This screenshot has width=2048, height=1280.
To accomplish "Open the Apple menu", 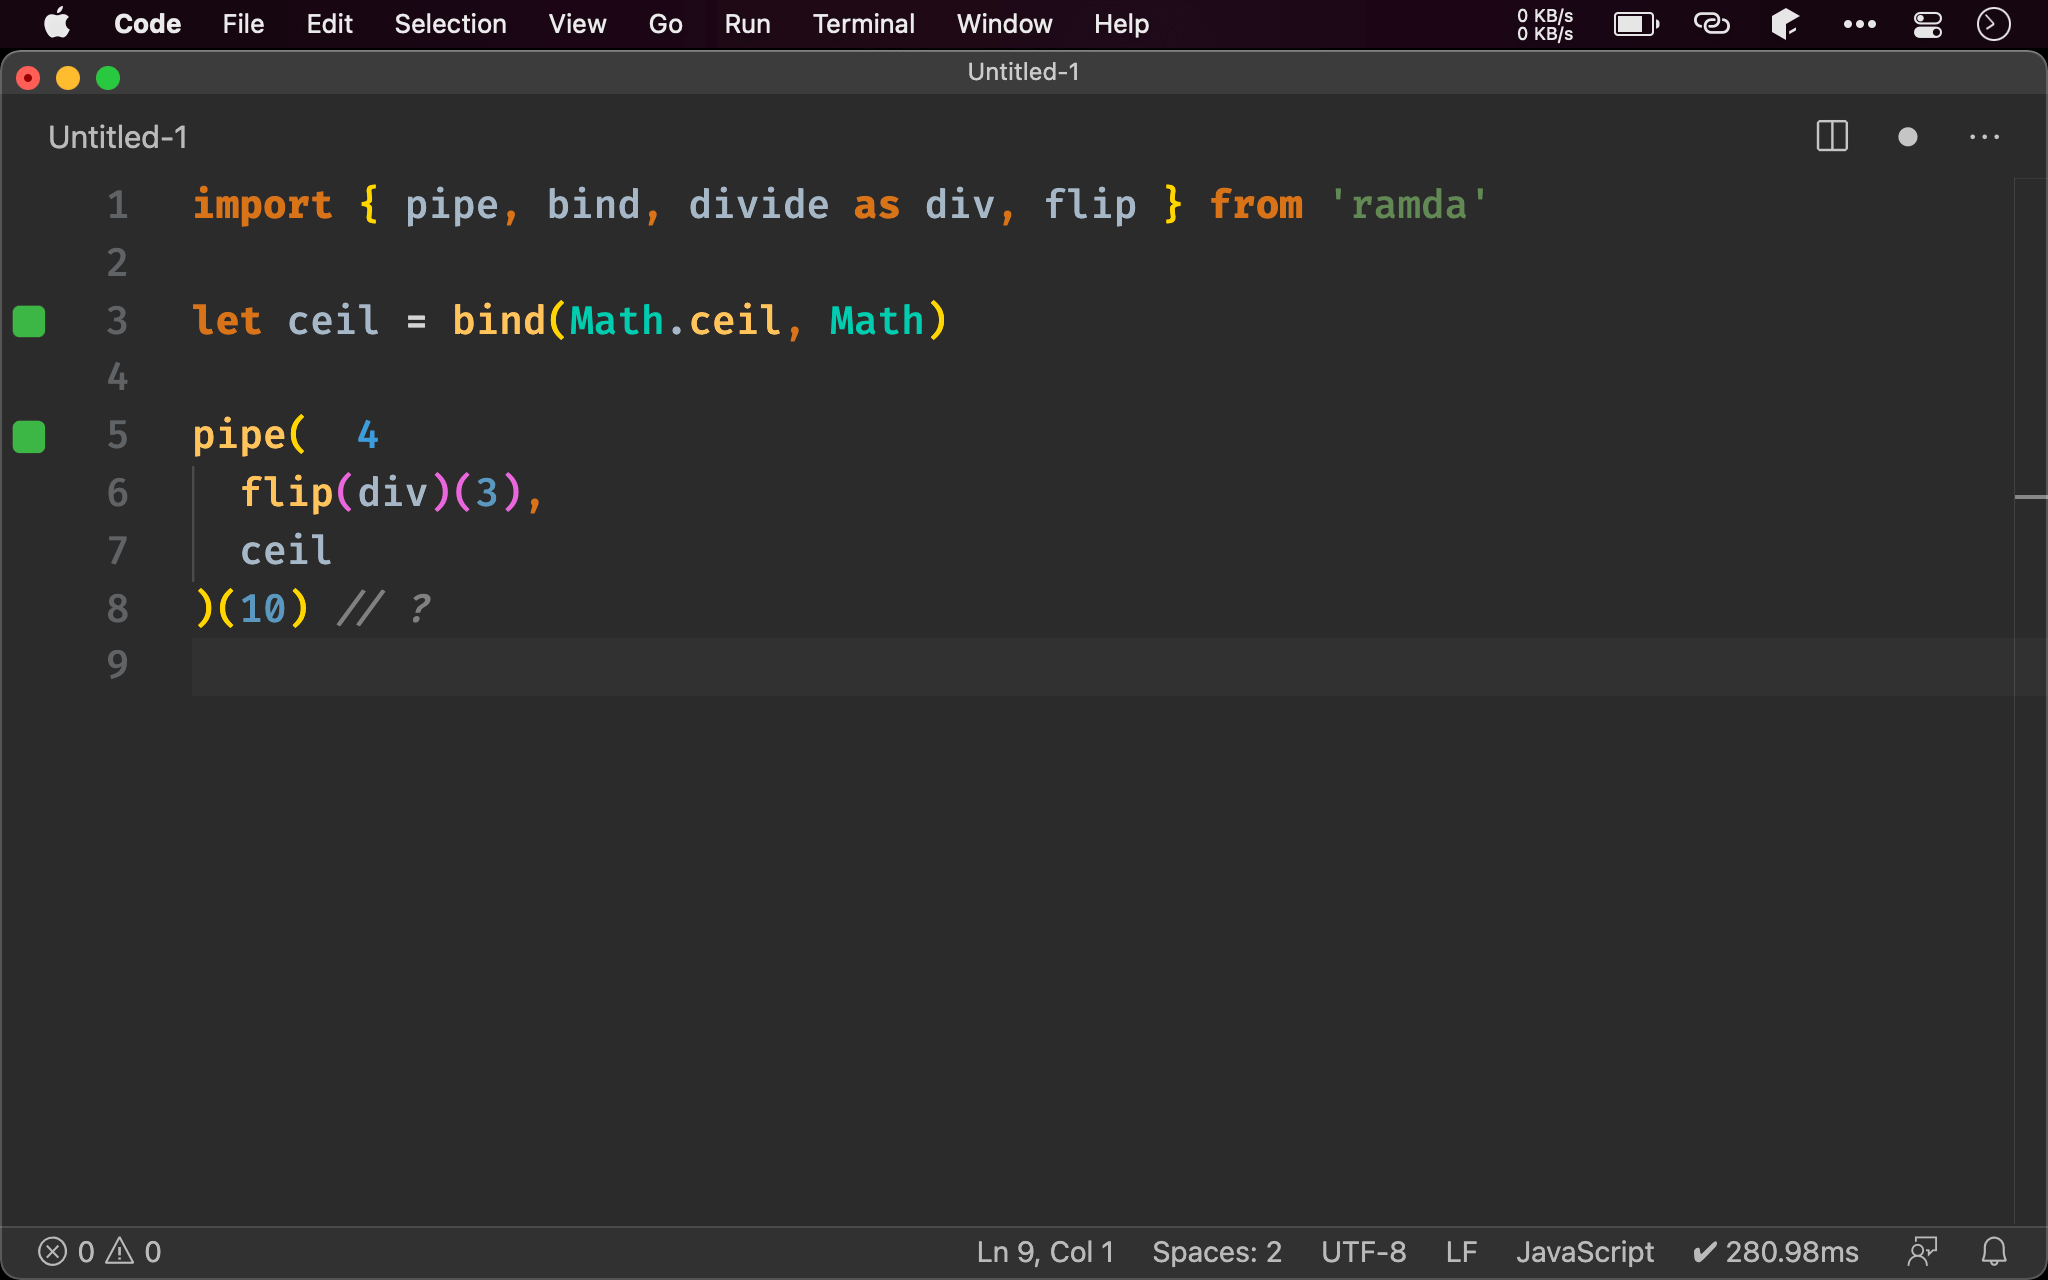I will coord(57,23).
